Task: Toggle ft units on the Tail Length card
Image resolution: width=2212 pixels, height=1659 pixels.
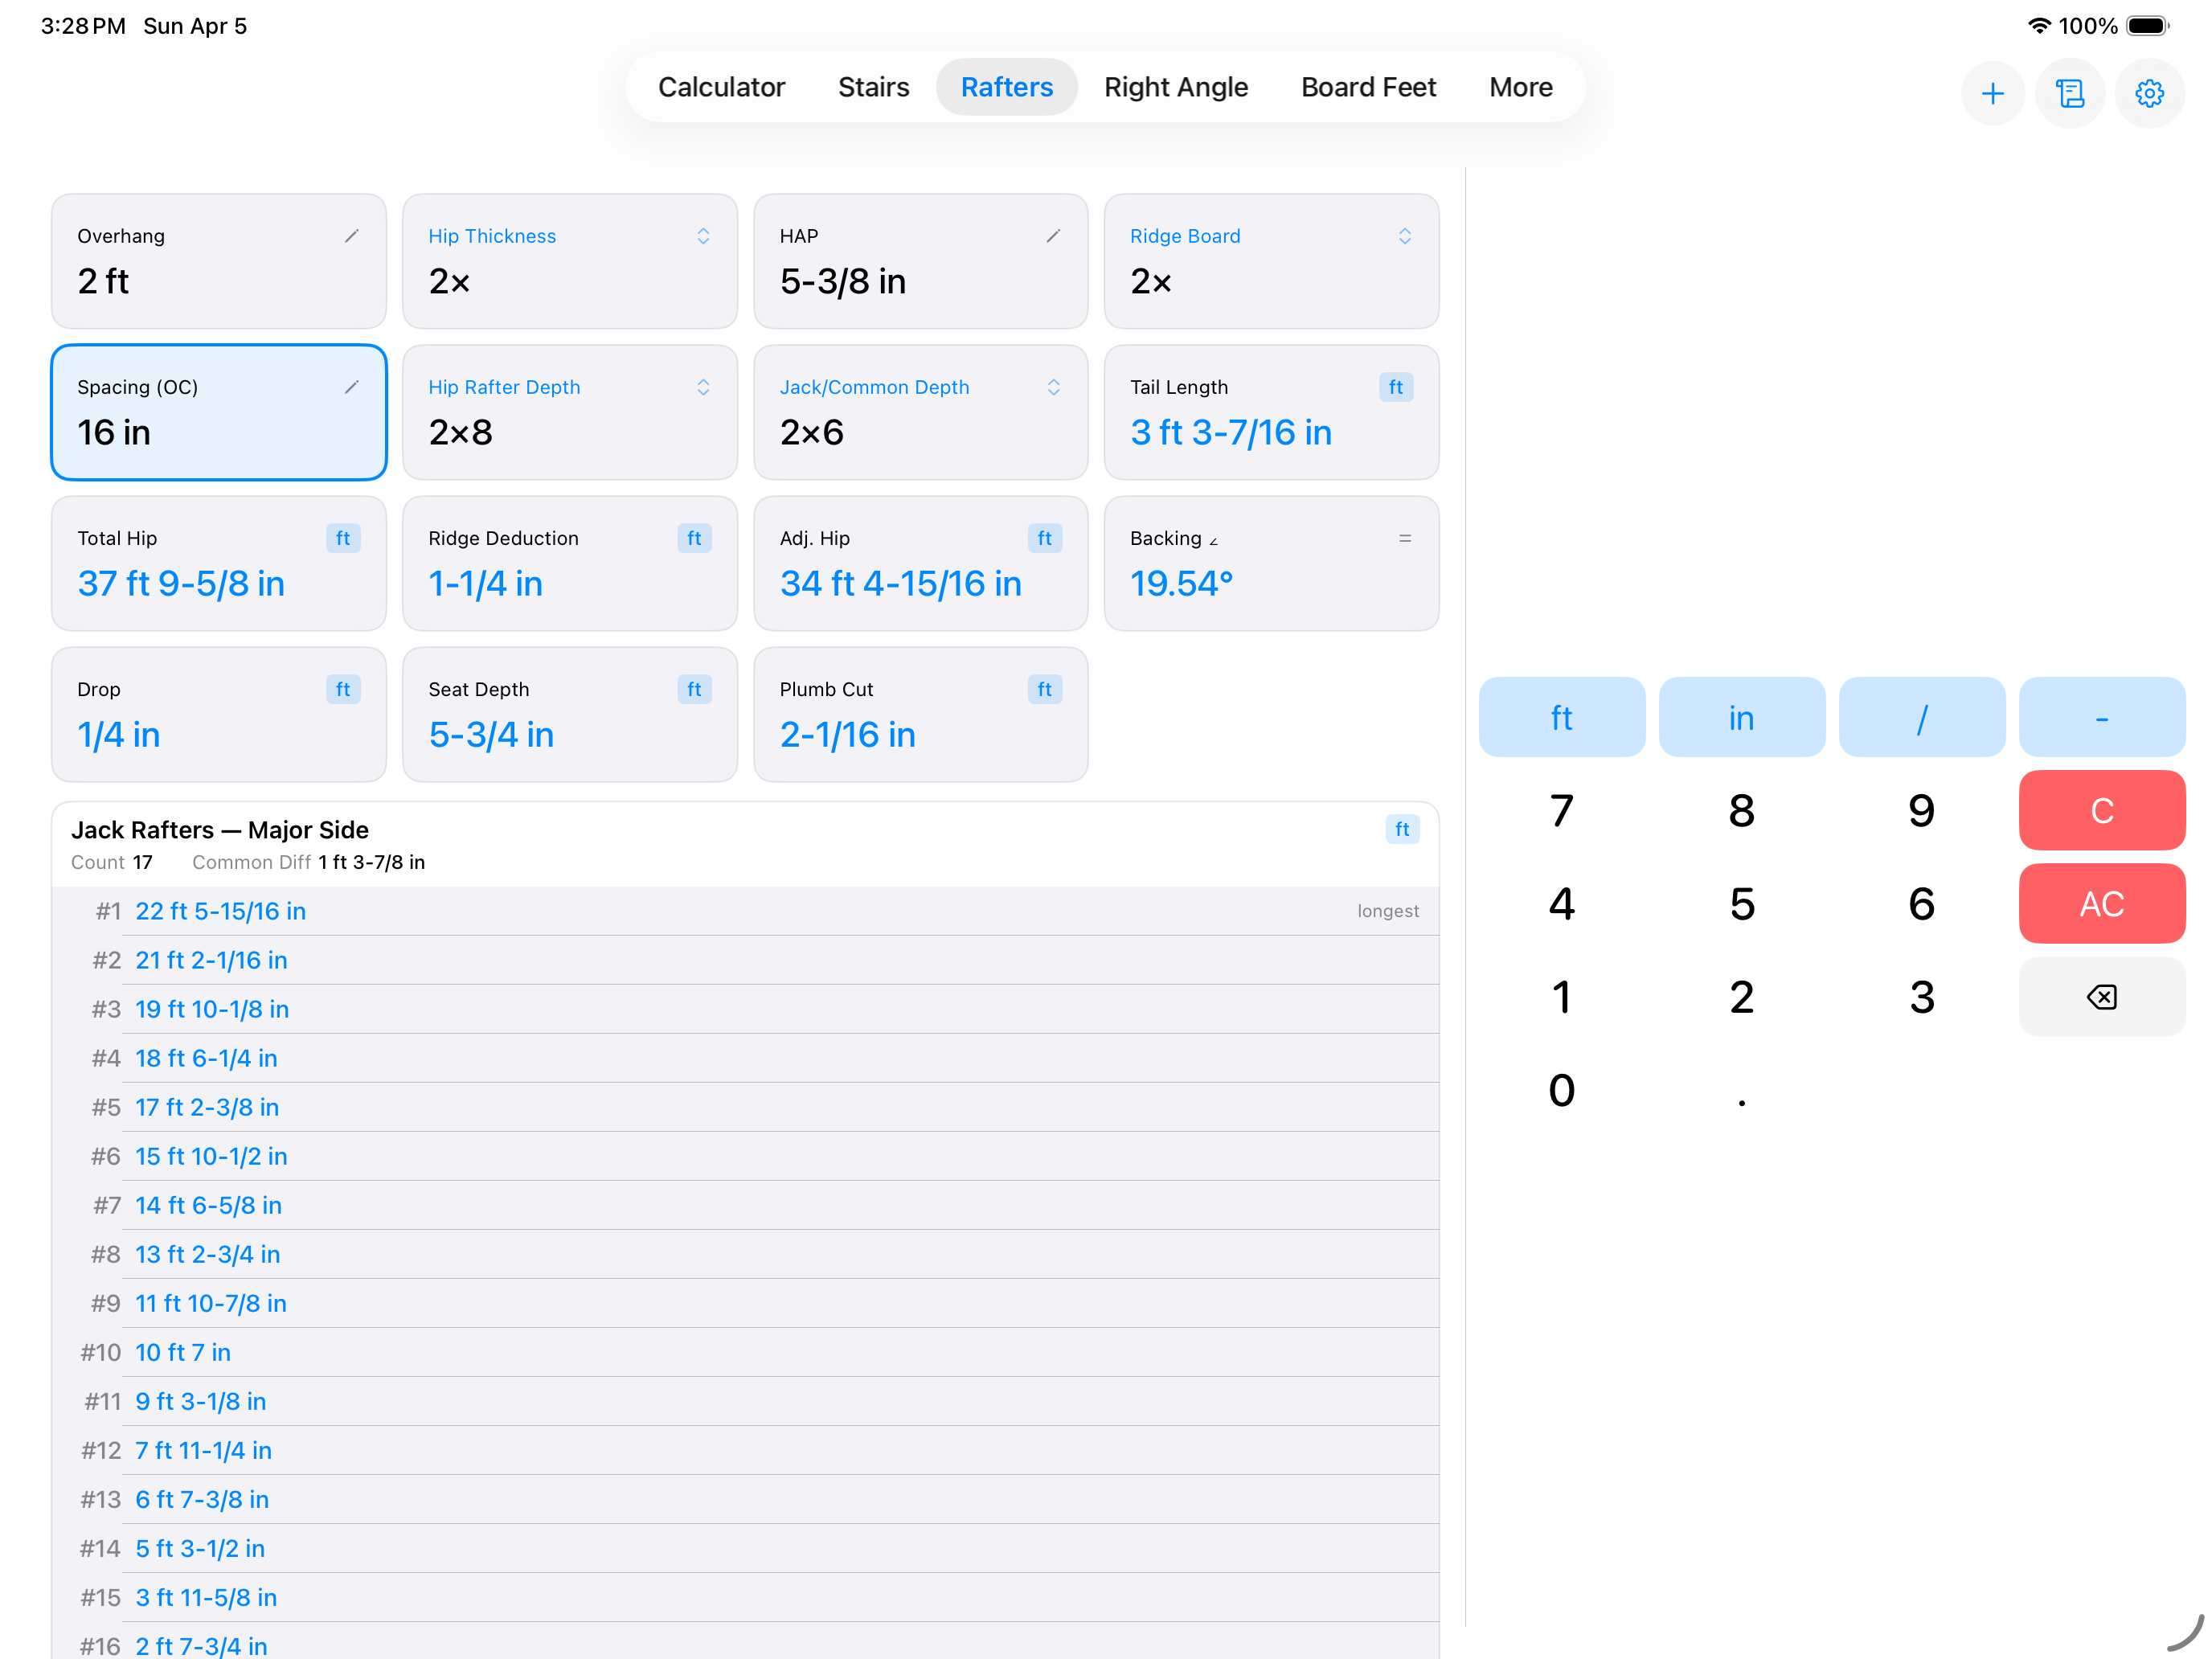Action: tap(1396, 387)
